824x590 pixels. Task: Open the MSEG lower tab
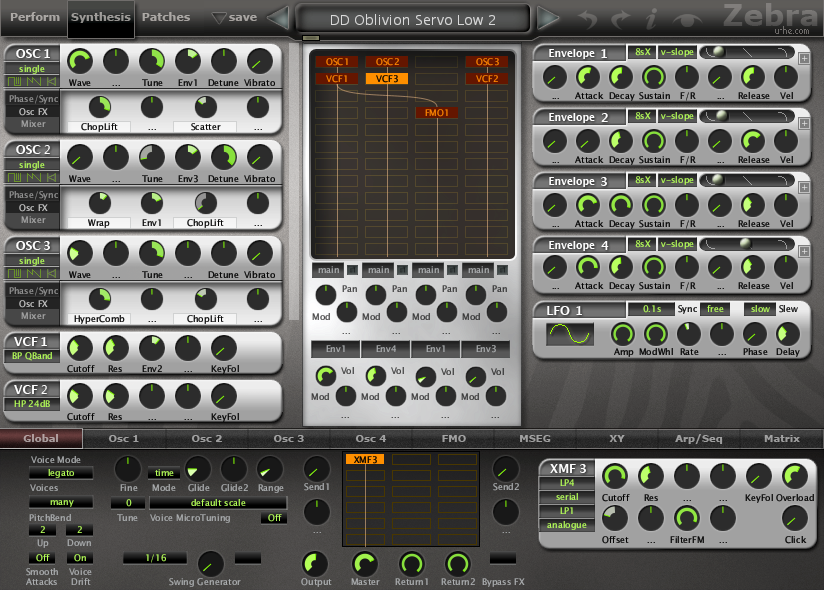[x=535, y=438]
